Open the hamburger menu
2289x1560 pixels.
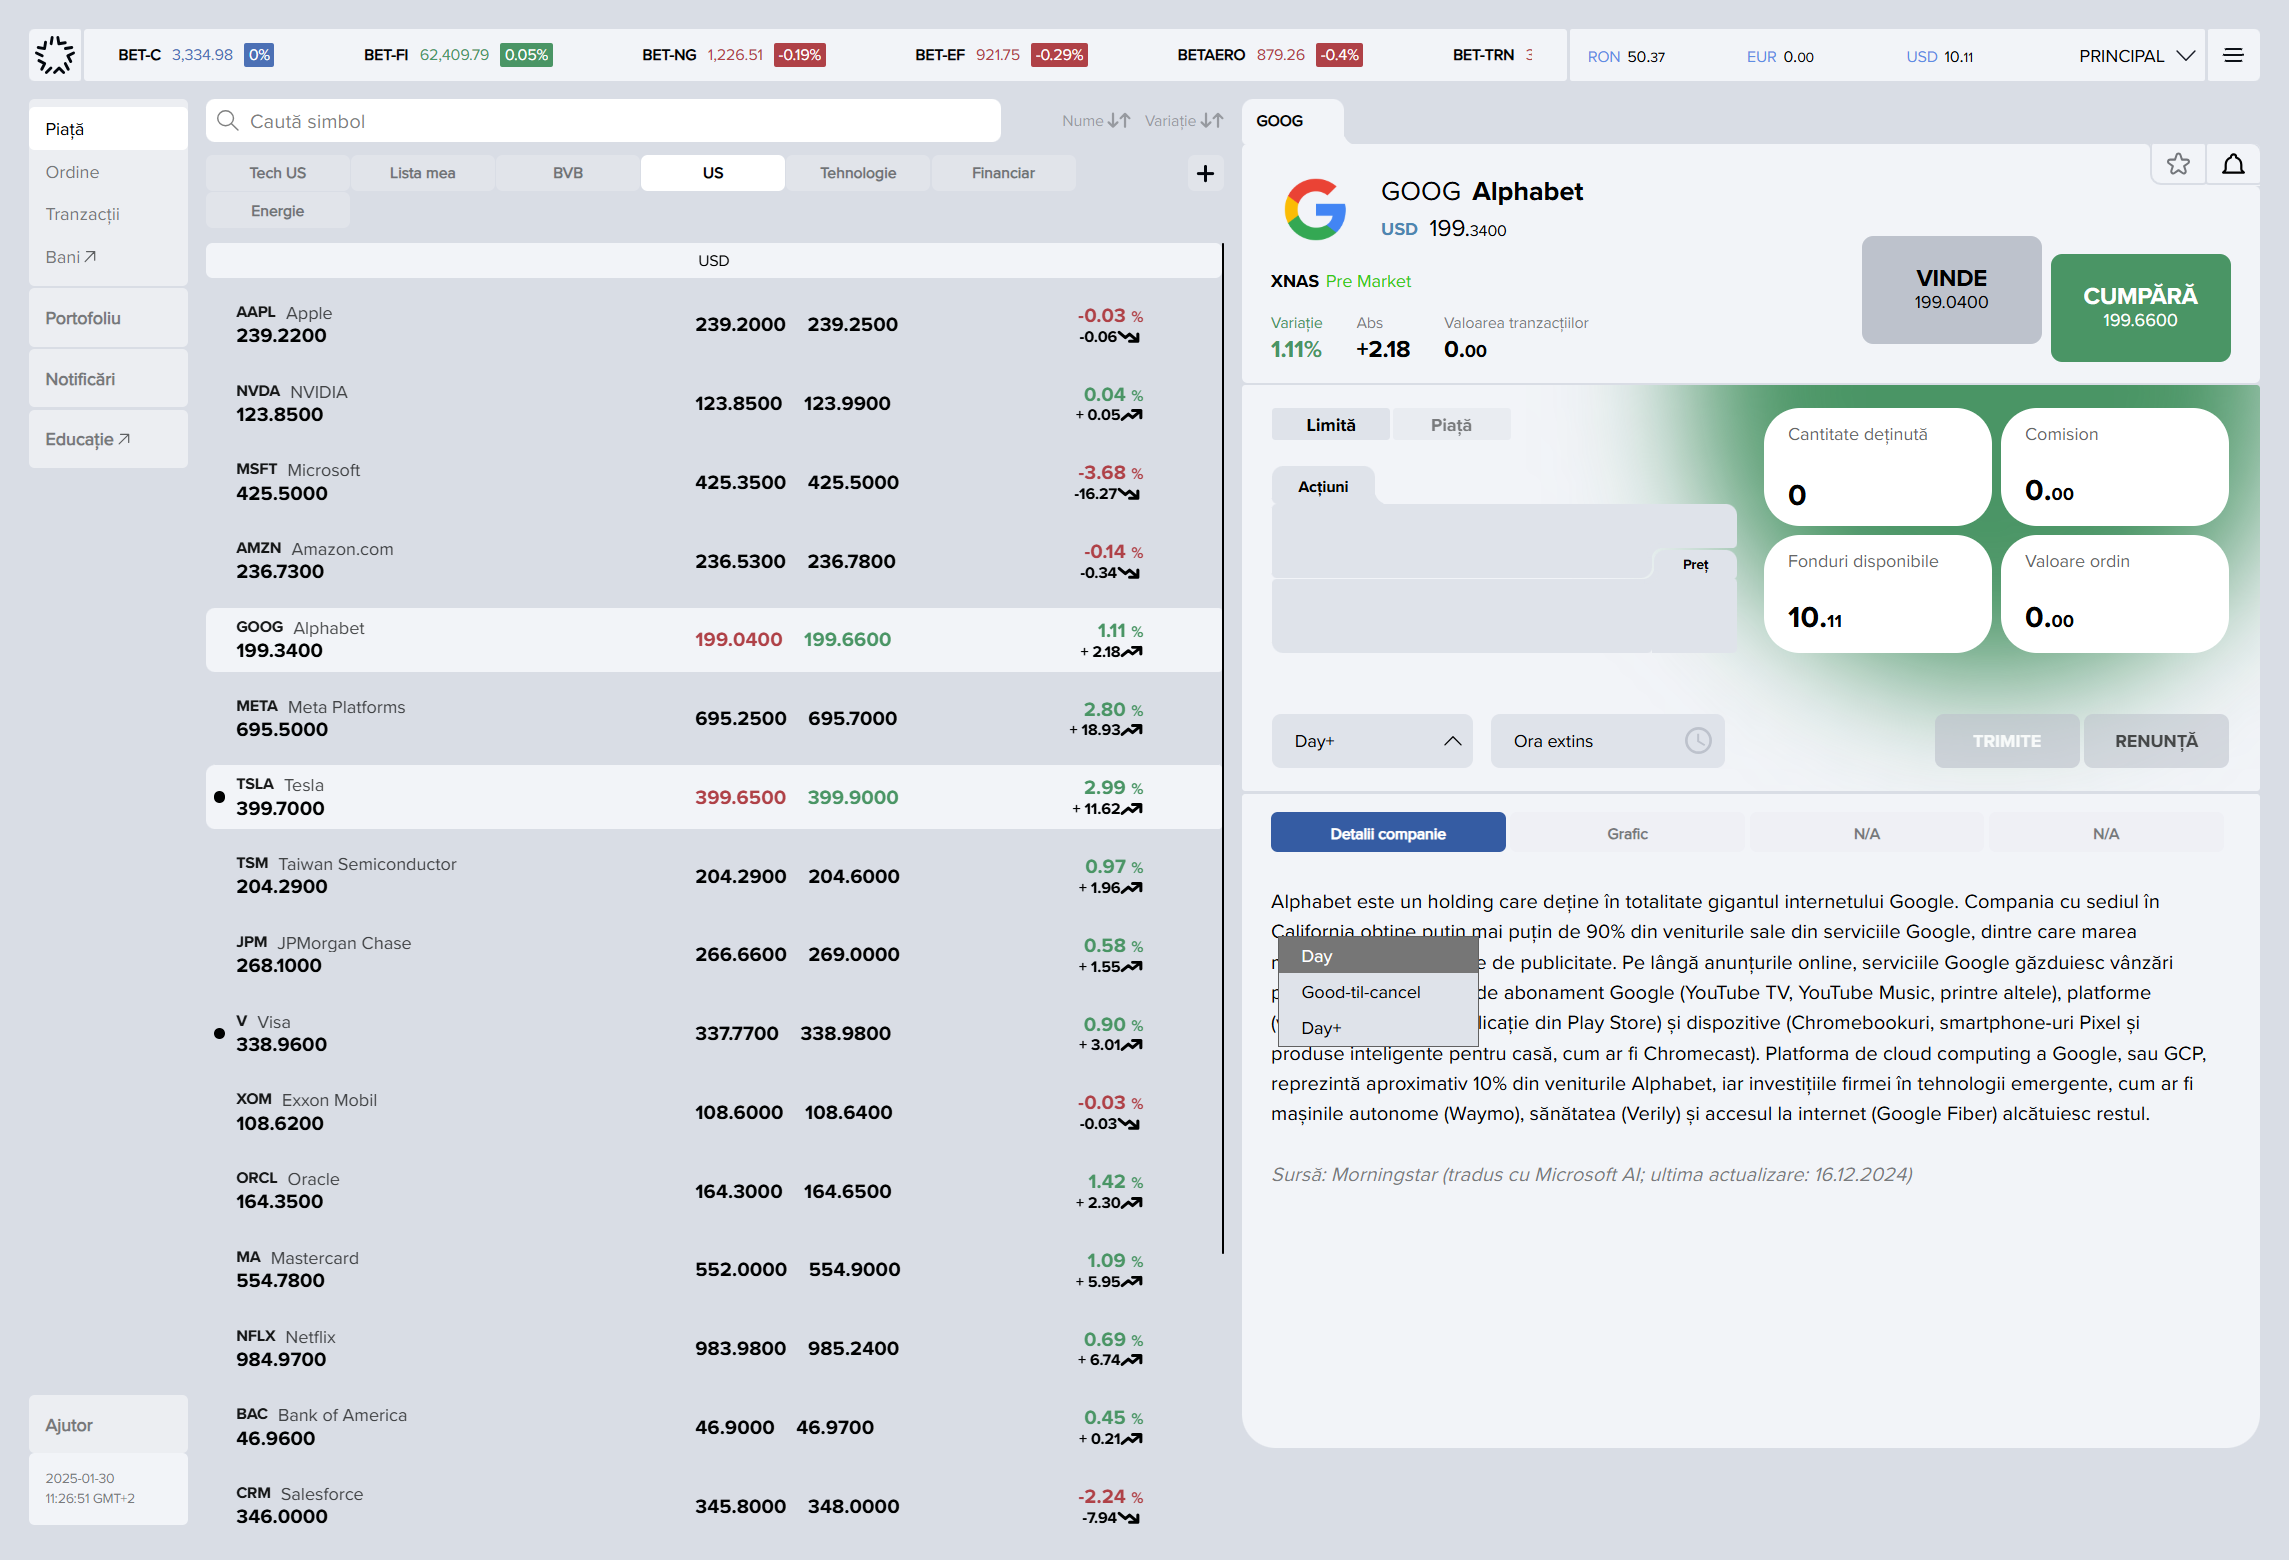click(2233, 55)
